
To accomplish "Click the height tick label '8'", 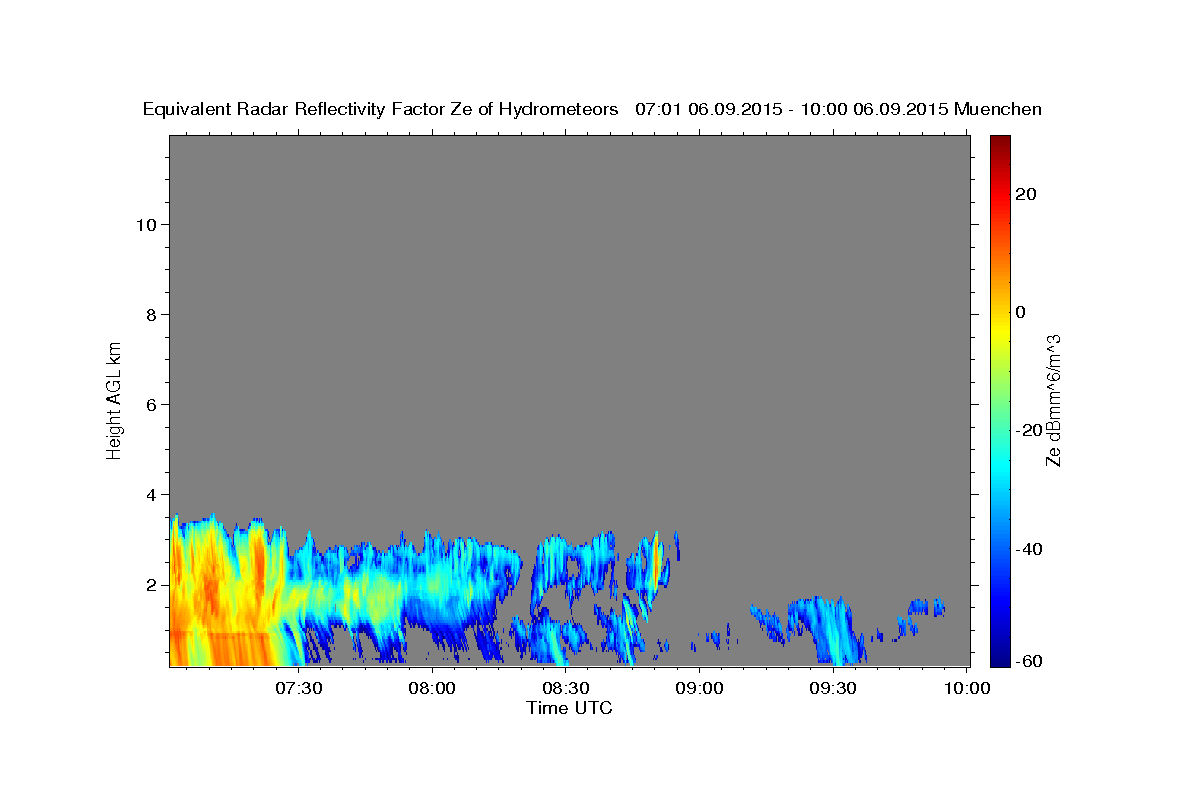I will (x=152, y=314).
